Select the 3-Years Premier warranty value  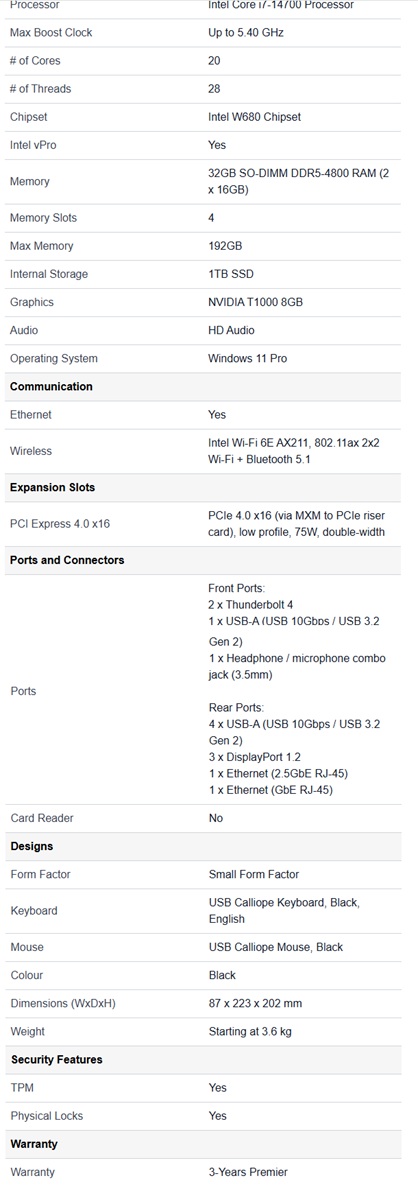pos(248,1171)
